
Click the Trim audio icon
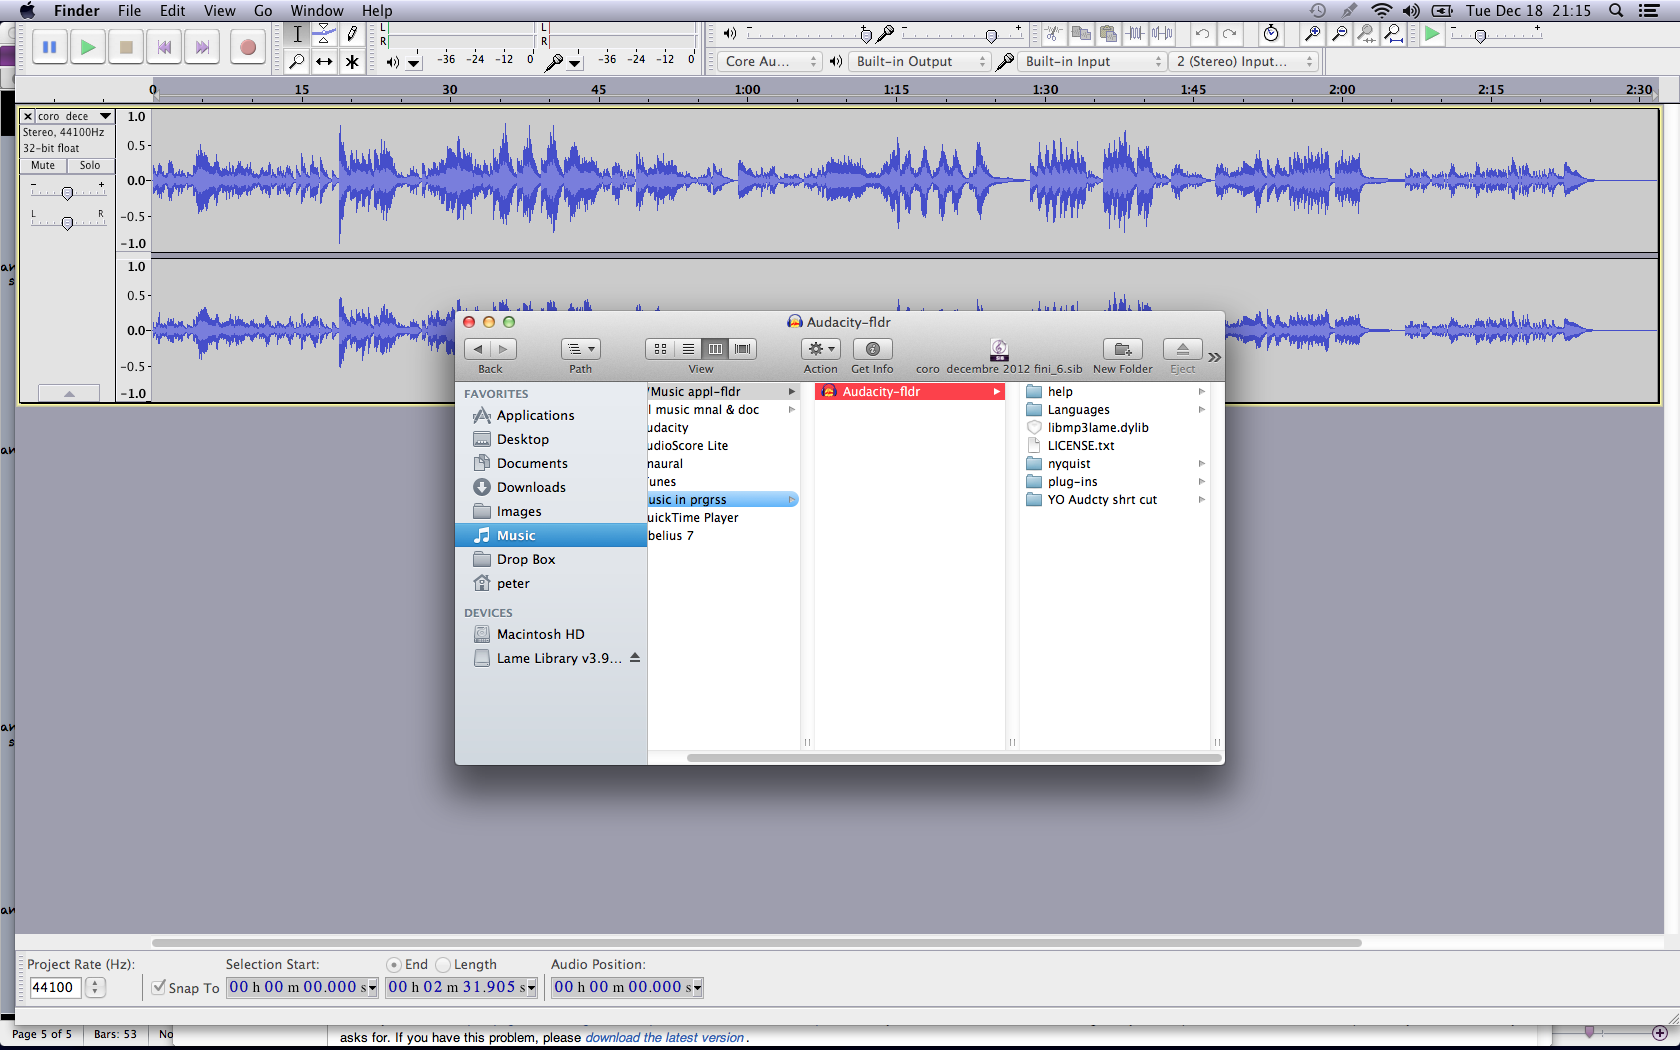[x=1135, y=34]
